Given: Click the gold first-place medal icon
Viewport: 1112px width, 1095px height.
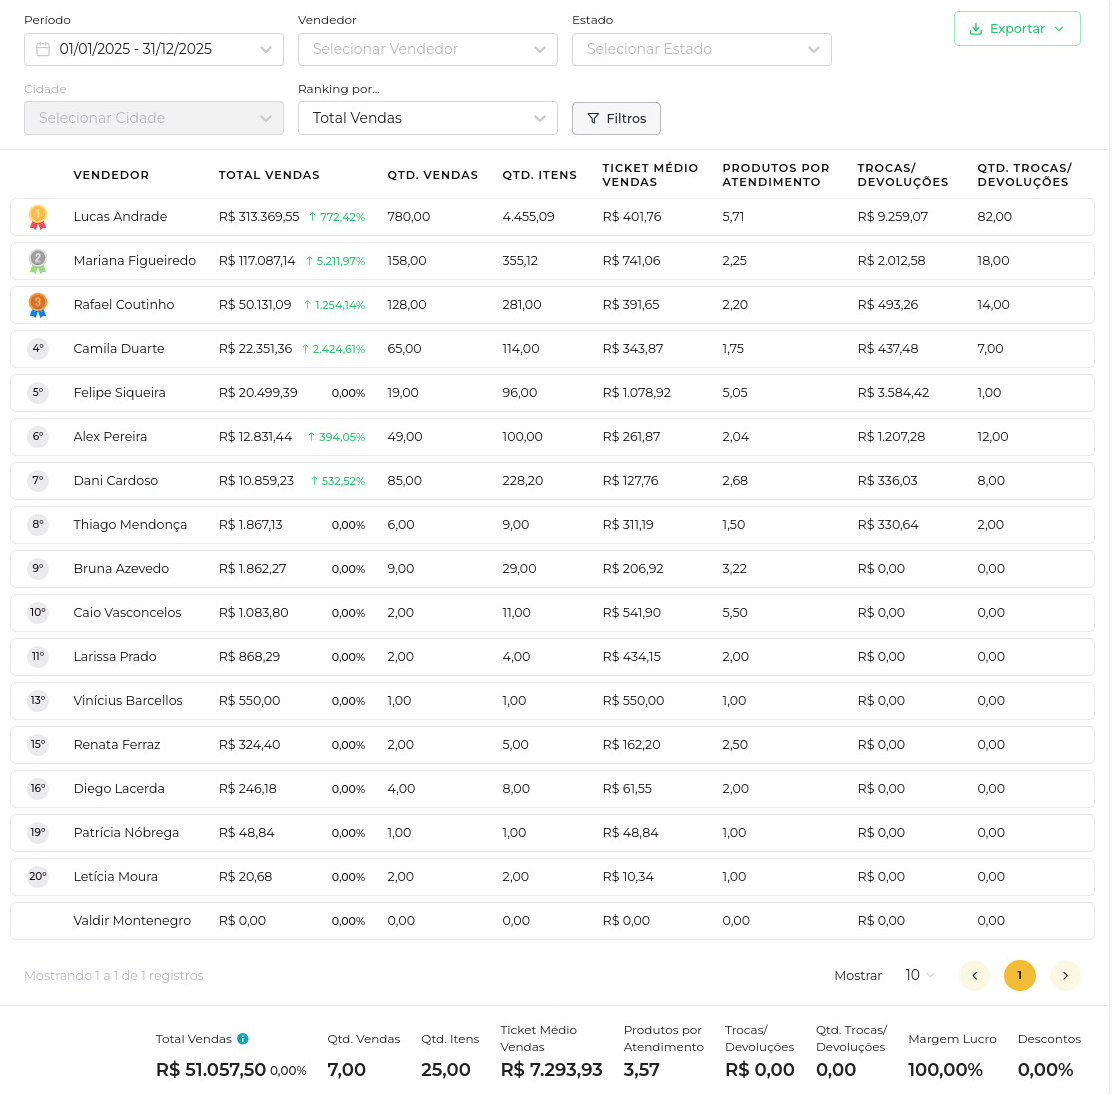Looking at the screenshot, I should (x=38, y=217).
